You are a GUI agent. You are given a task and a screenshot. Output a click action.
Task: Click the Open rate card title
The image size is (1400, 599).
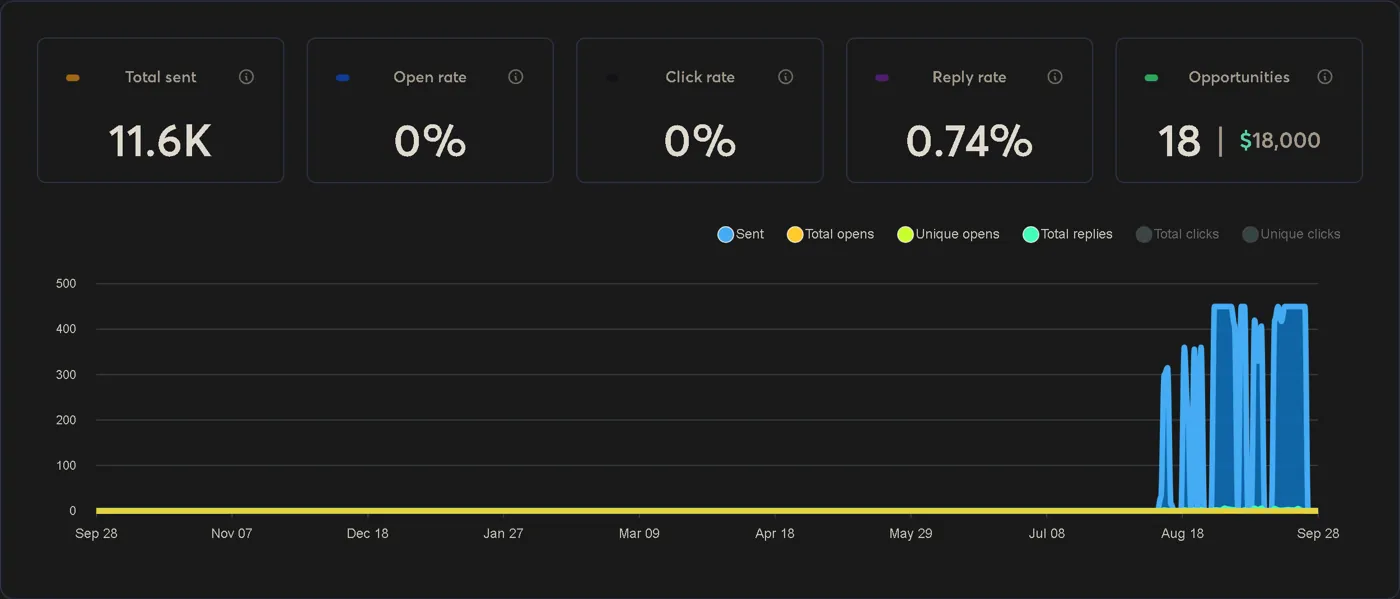pyautogui.click(x=430, y=77)
